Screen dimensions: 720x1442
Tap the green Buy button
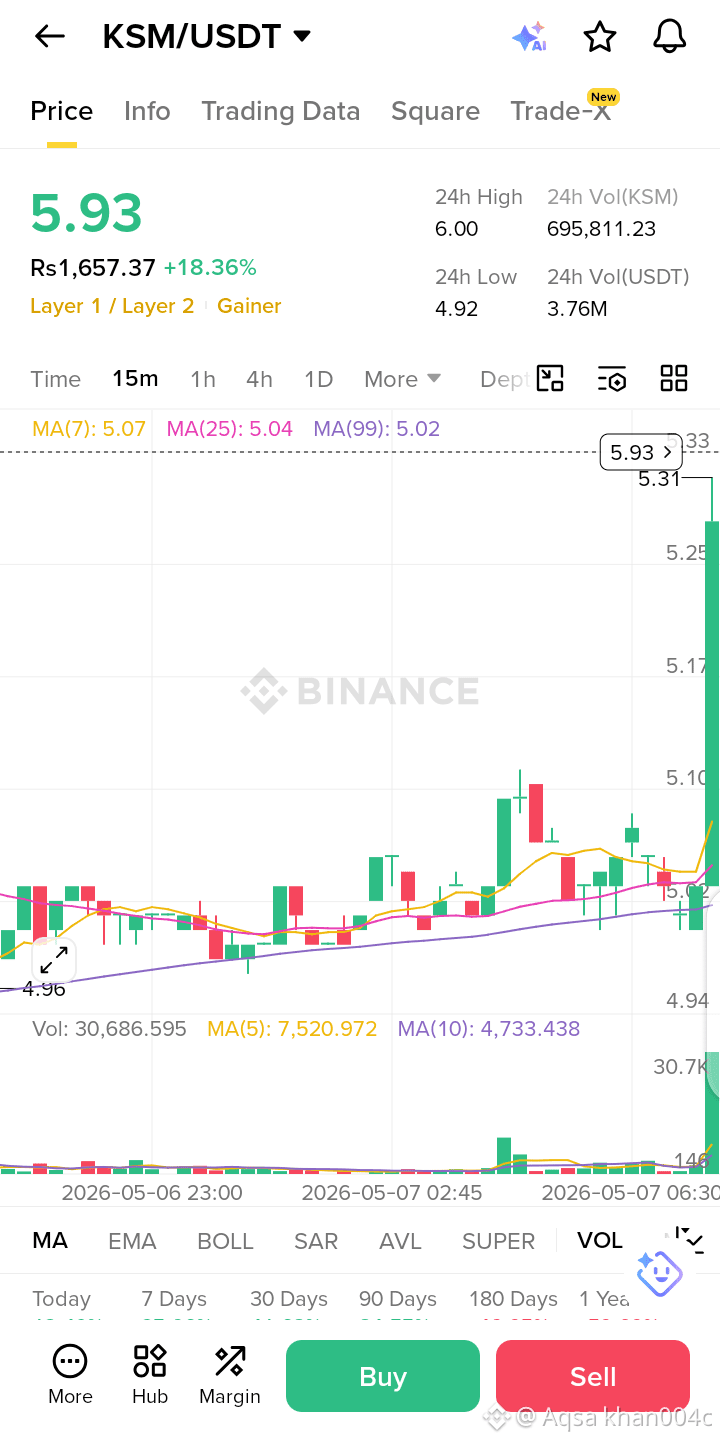click(383, 1376)
